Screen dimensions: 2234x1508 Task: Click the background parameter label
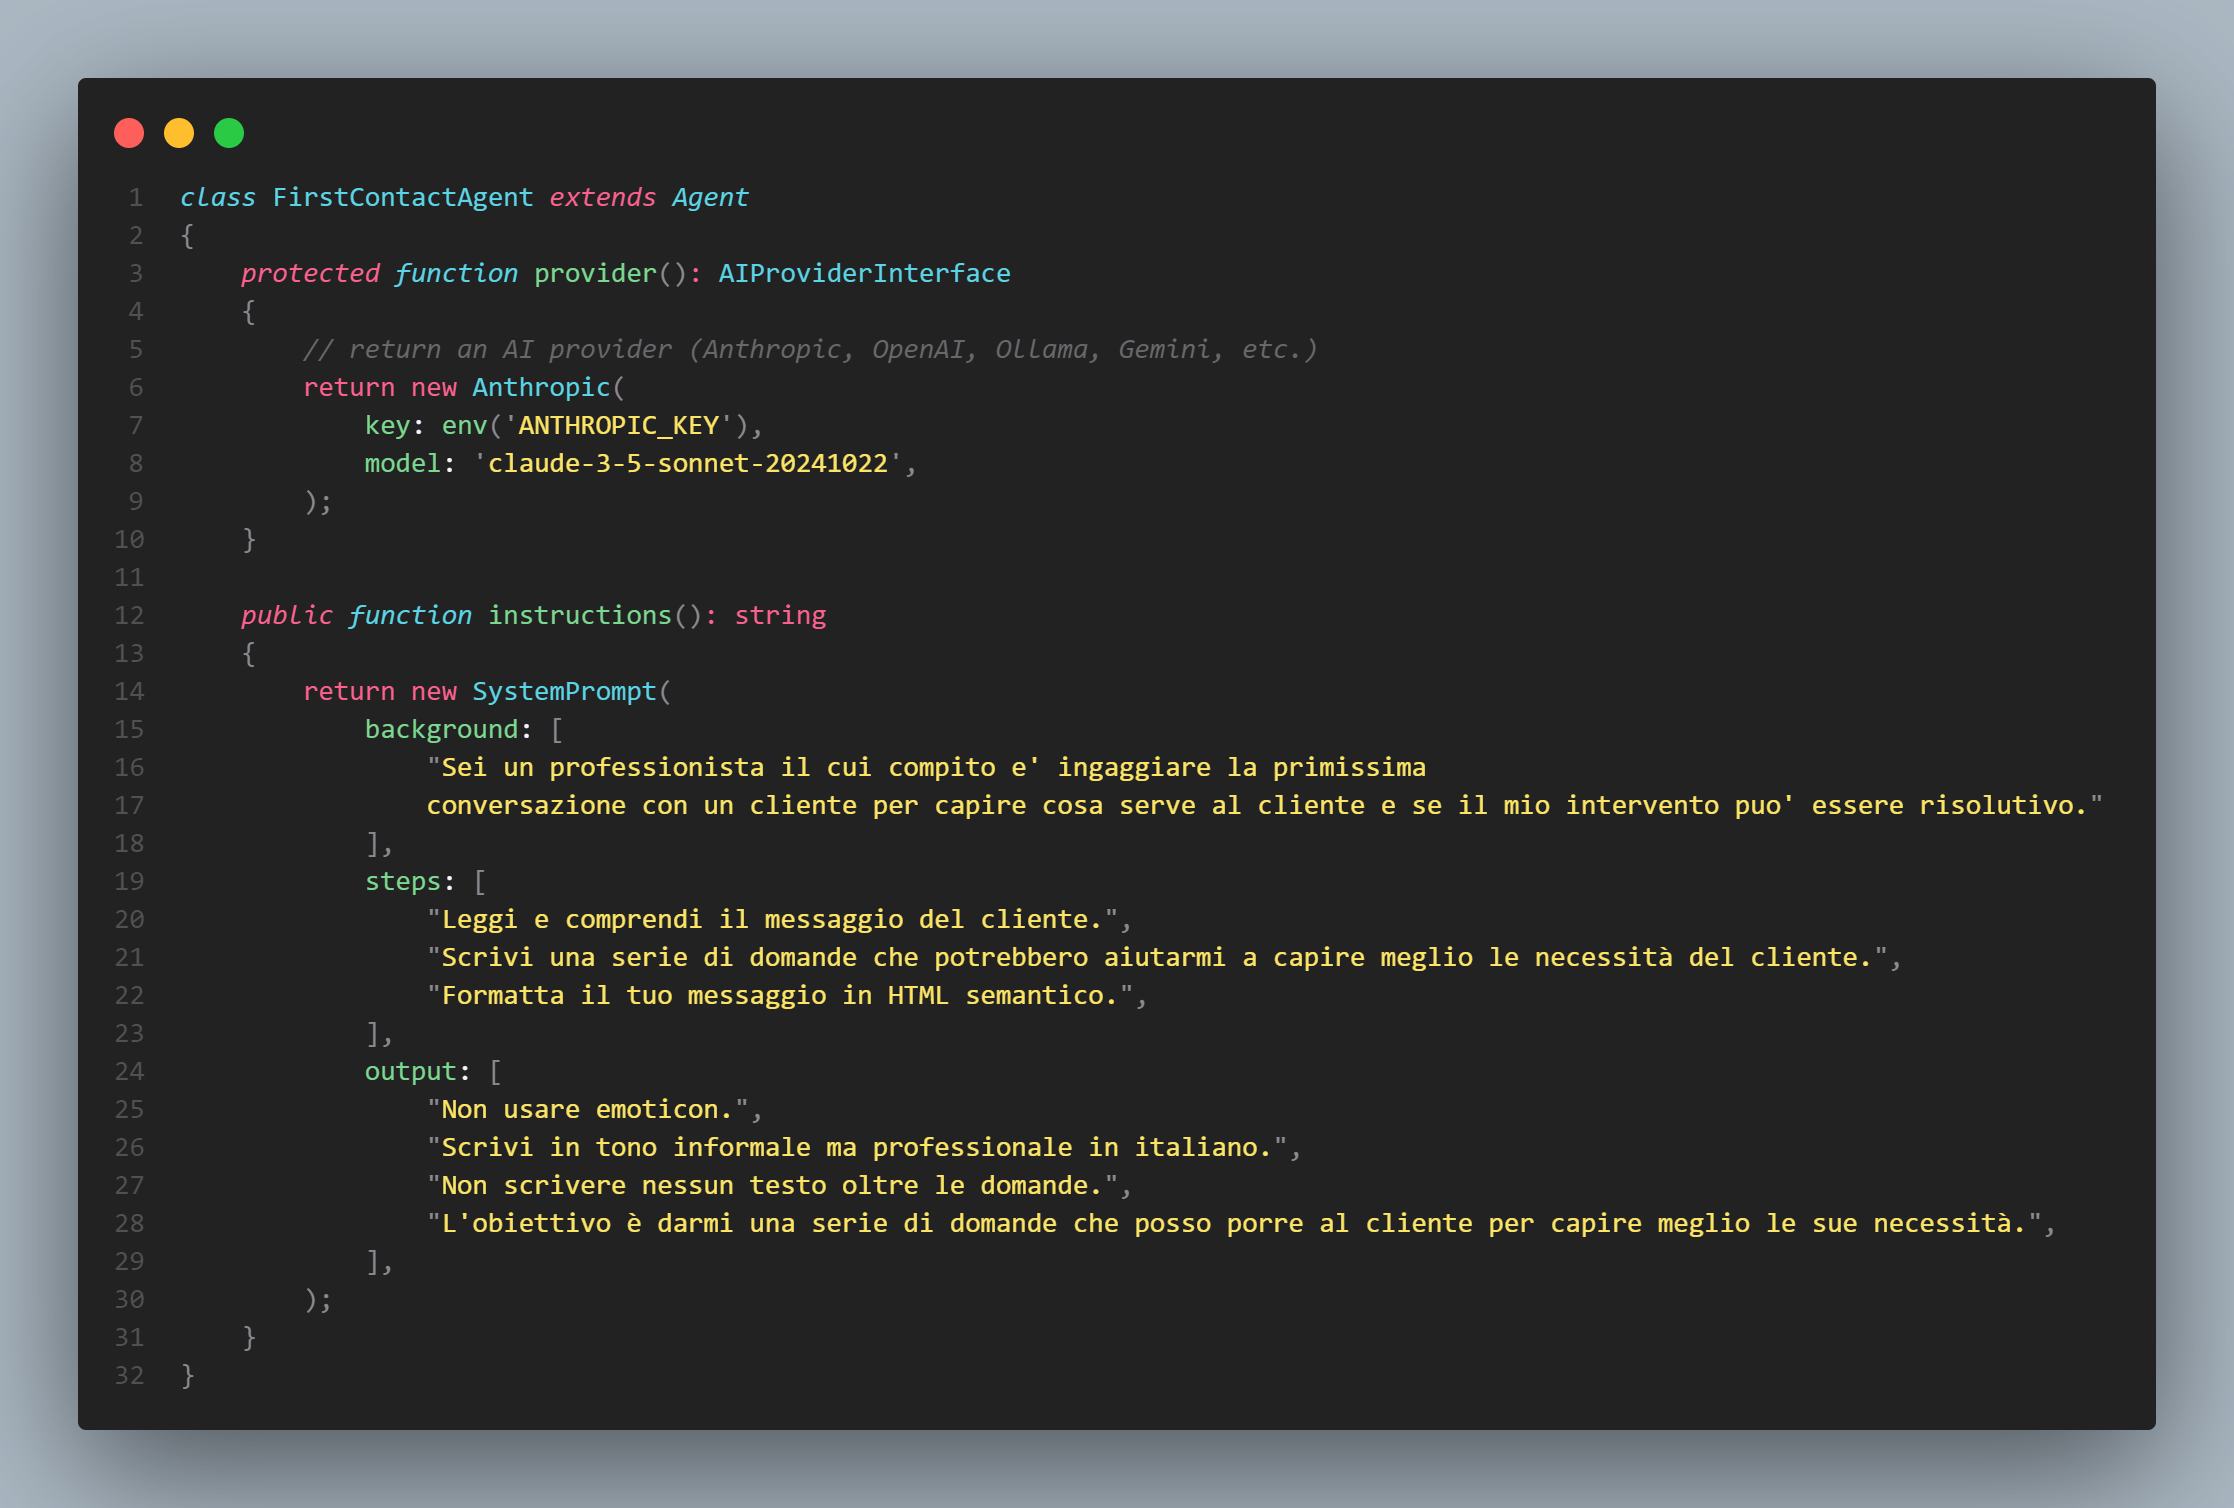(x=441, y=729)
